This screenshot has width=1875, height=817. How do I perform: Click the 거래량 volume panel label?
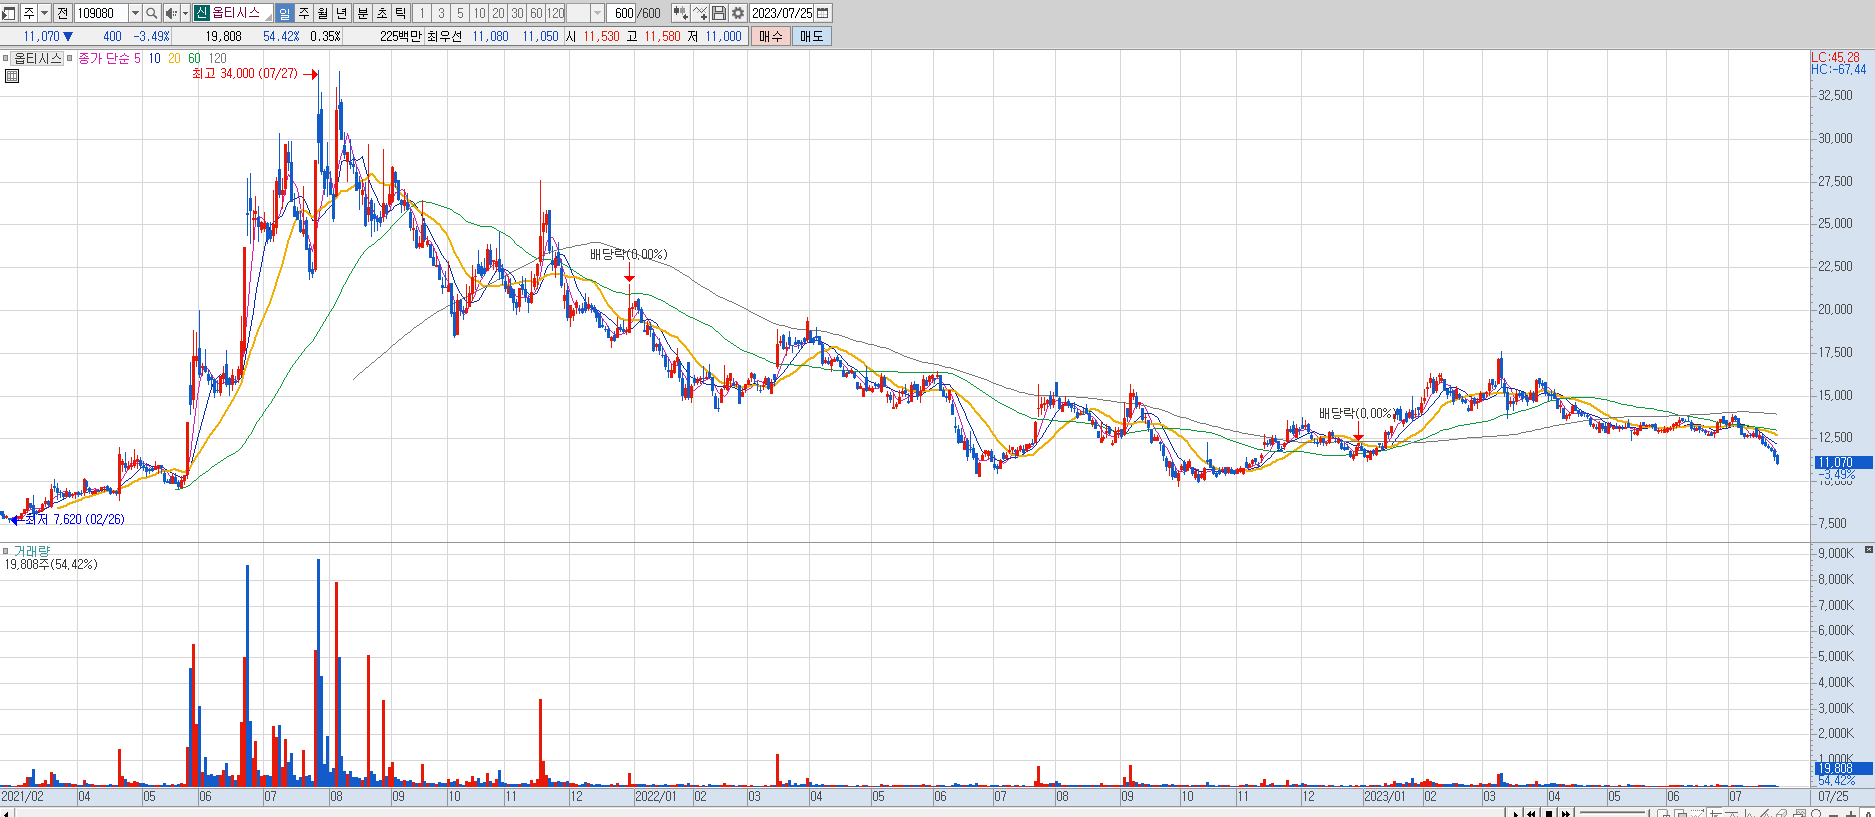(x=31, y=551)
